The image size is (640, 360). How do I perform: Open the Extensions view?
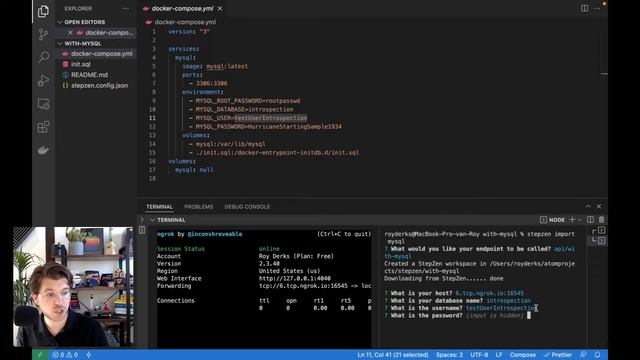coord(43,127)
